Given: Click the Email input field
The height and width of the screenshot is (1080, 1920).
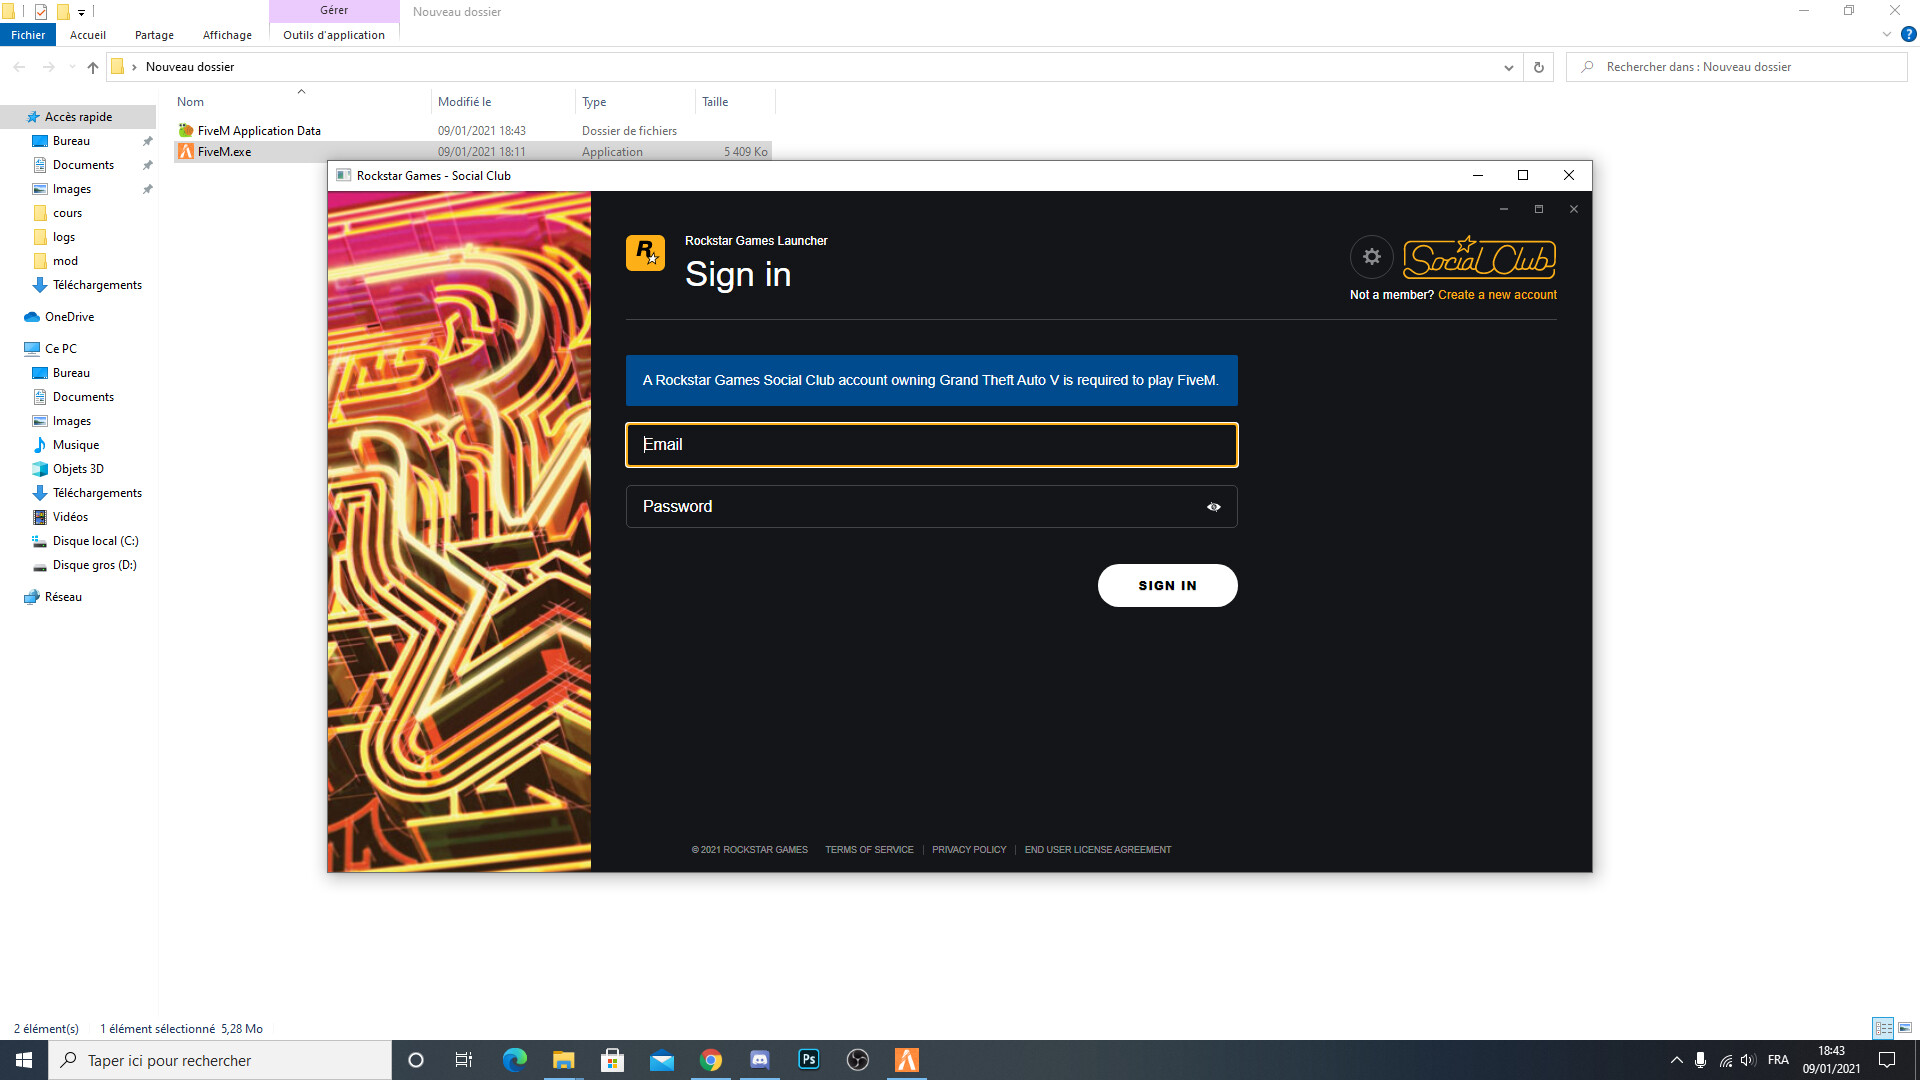Looking at the screenshot, I should point(931,445).
